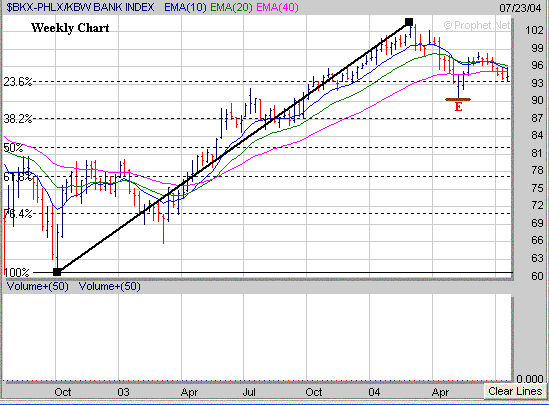549x405 pixels.
Task: Click the 90 price axis value
Action: [x=537, y=100]
